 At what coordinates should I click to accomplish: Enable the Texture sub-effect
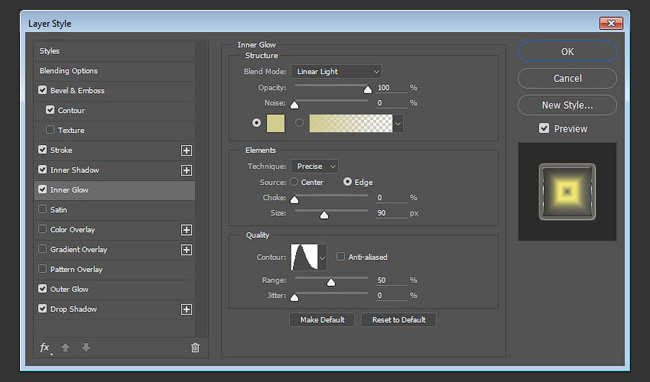pos(50,130)
